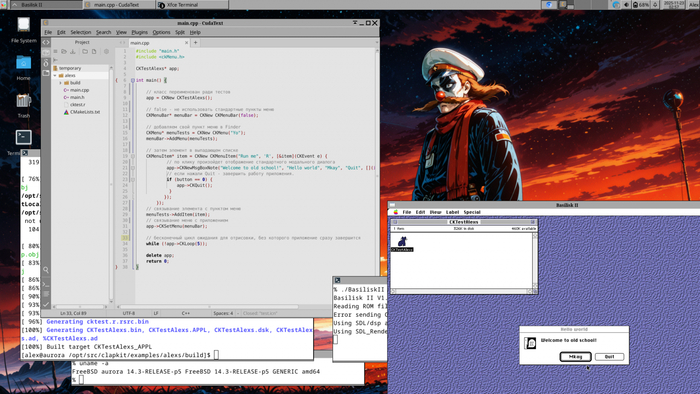
Task: Click the snippets sidebar icon
Action: coord(46,63)
